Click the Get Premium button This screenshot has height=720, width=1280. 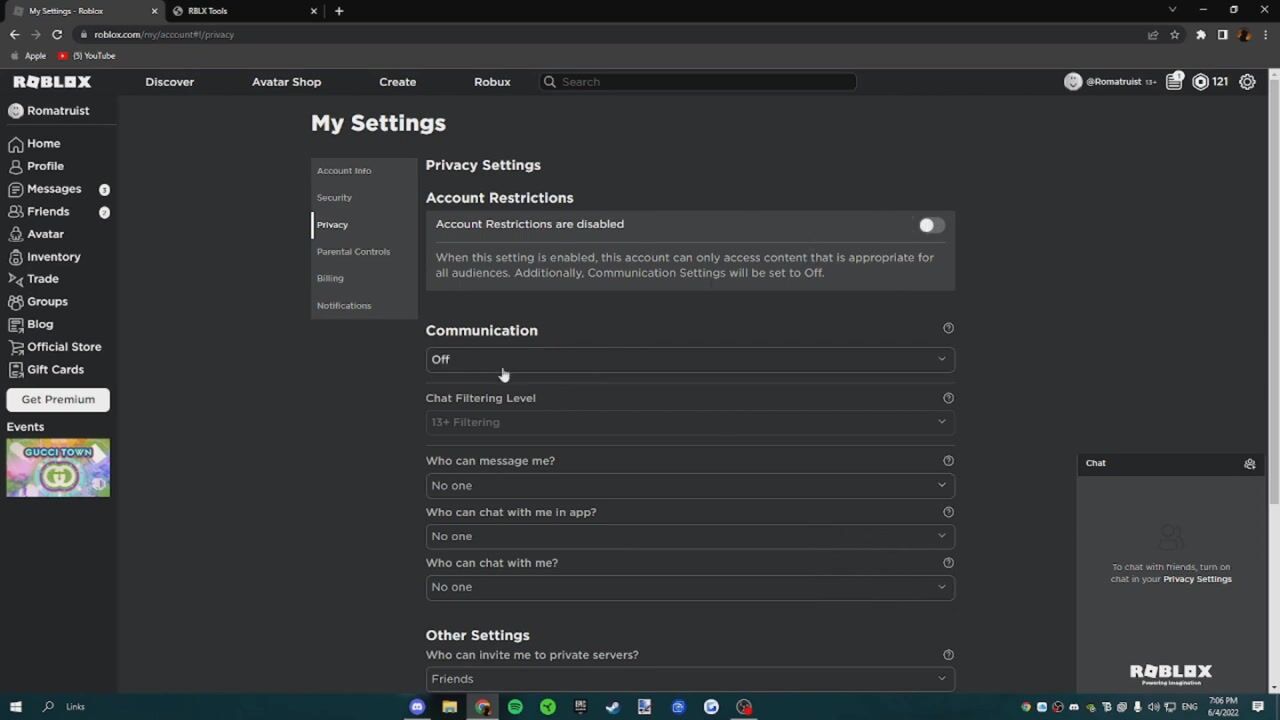click(58, 400)
